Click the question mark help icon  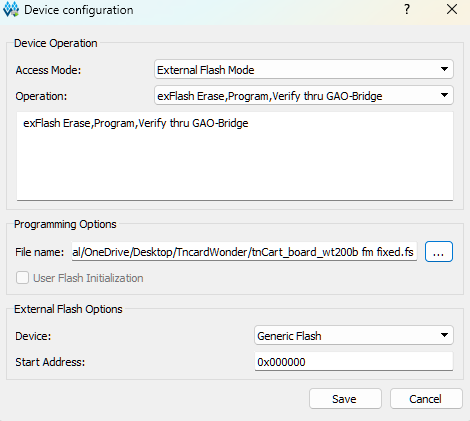pyautogui.click(x=407, y=9)
